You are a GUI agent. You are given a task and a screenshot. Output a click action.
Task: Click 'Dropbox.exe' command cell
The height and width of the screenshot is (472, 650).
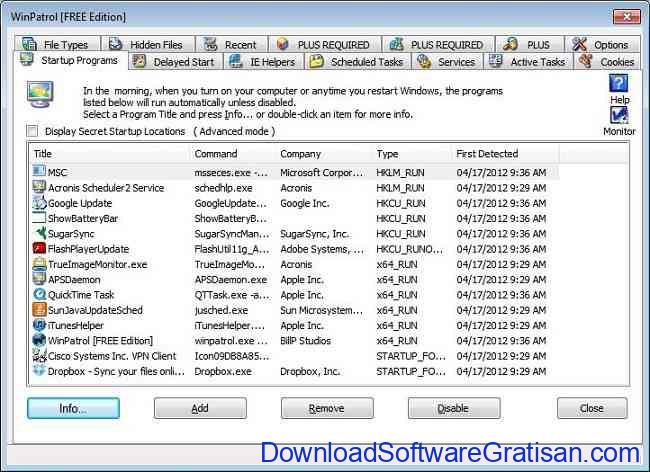223,371
